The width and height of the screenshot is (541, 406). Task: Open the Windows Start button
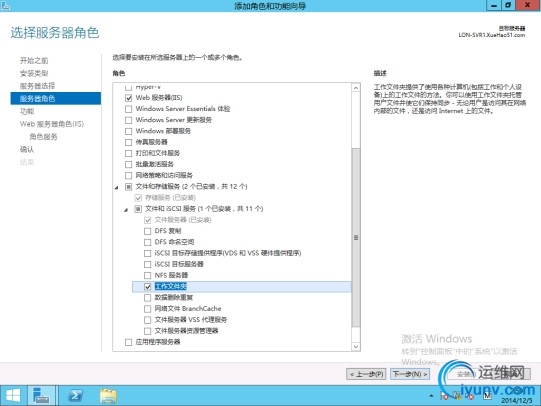pyautogui.click(x=13, y=396)
